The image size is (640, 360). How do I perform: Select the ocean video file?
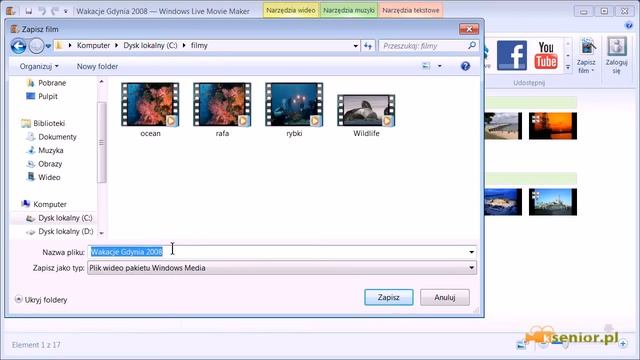coord(150,110)
